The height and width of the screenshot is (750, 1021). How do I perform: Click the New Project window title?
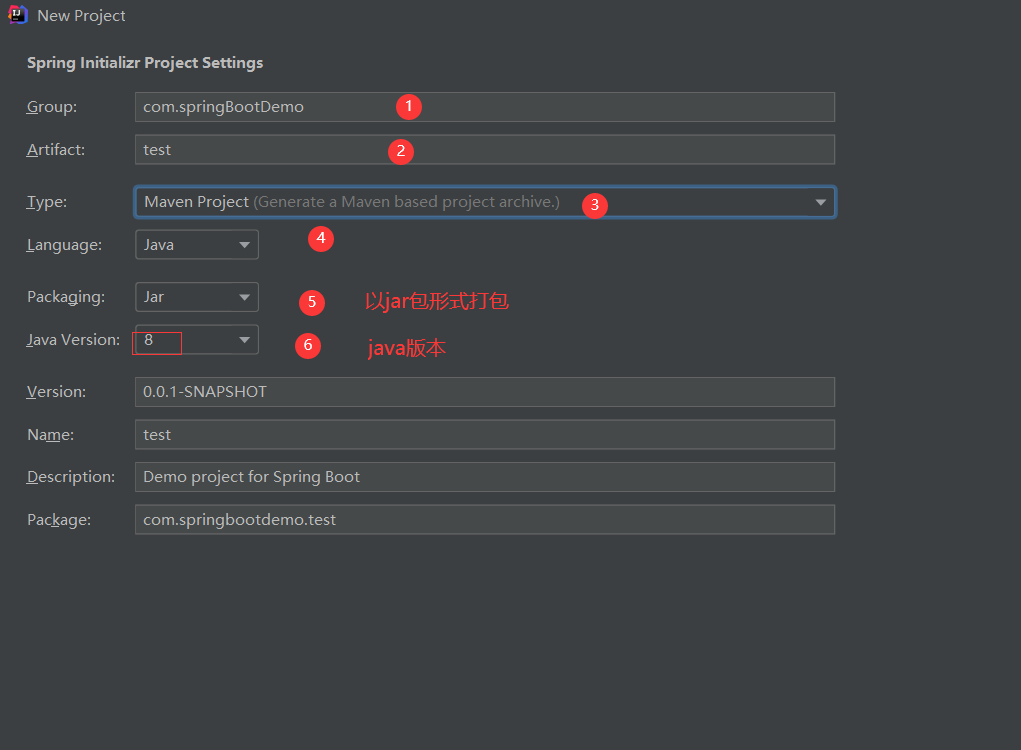click(81, 16)
